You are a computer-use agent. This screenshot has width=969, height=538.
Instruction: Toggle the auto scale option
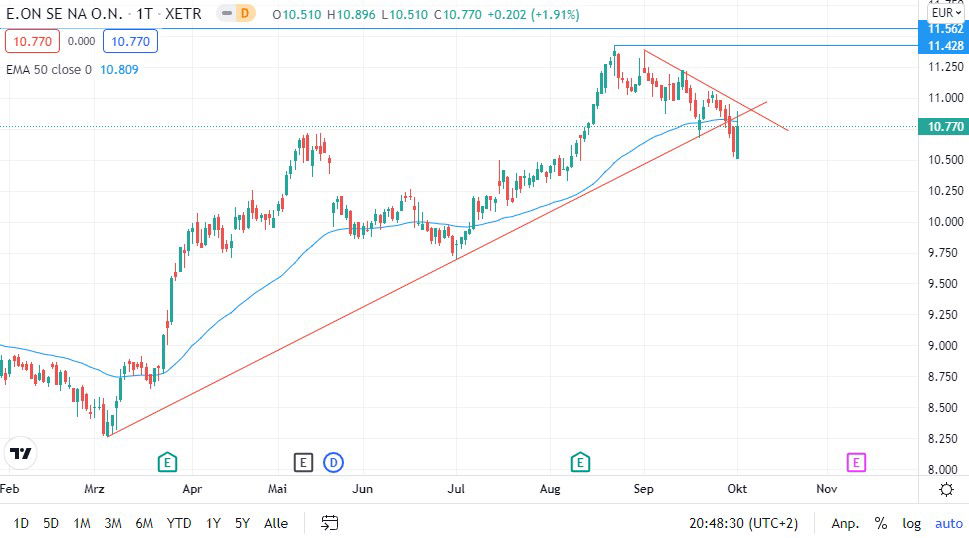click(948, 523)
